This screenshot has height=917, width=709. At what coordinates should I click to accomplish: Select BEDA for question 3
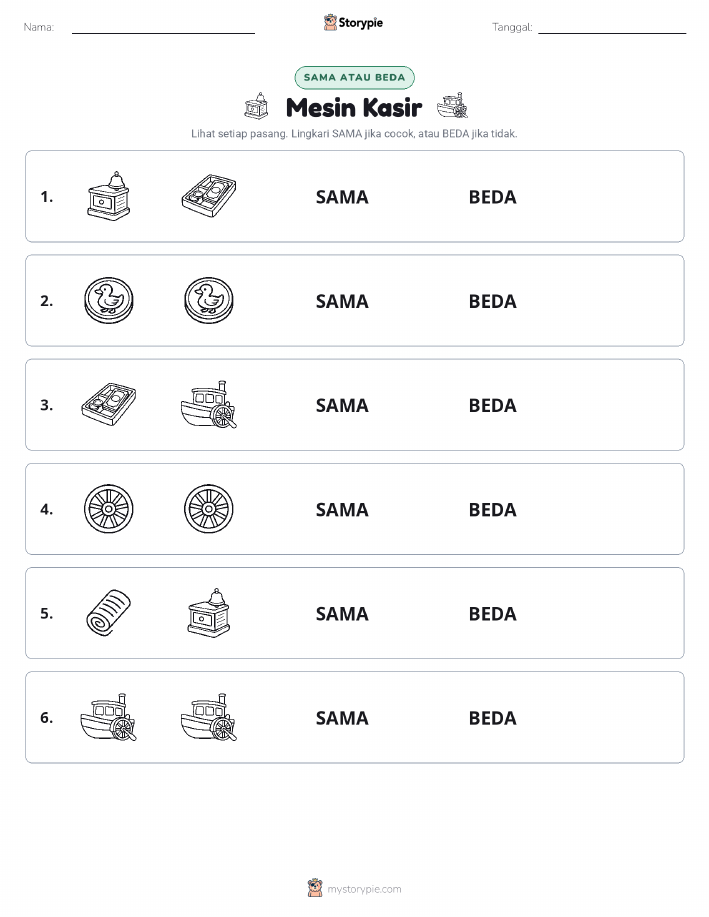493,405
